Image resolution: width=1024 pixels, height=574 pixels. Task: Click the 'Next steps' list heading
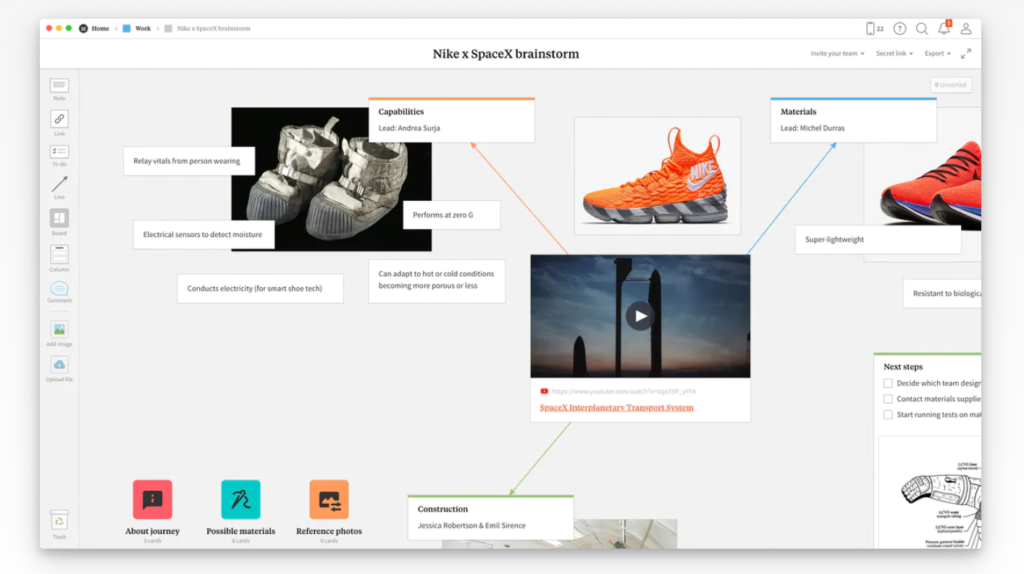coord(903,367)
